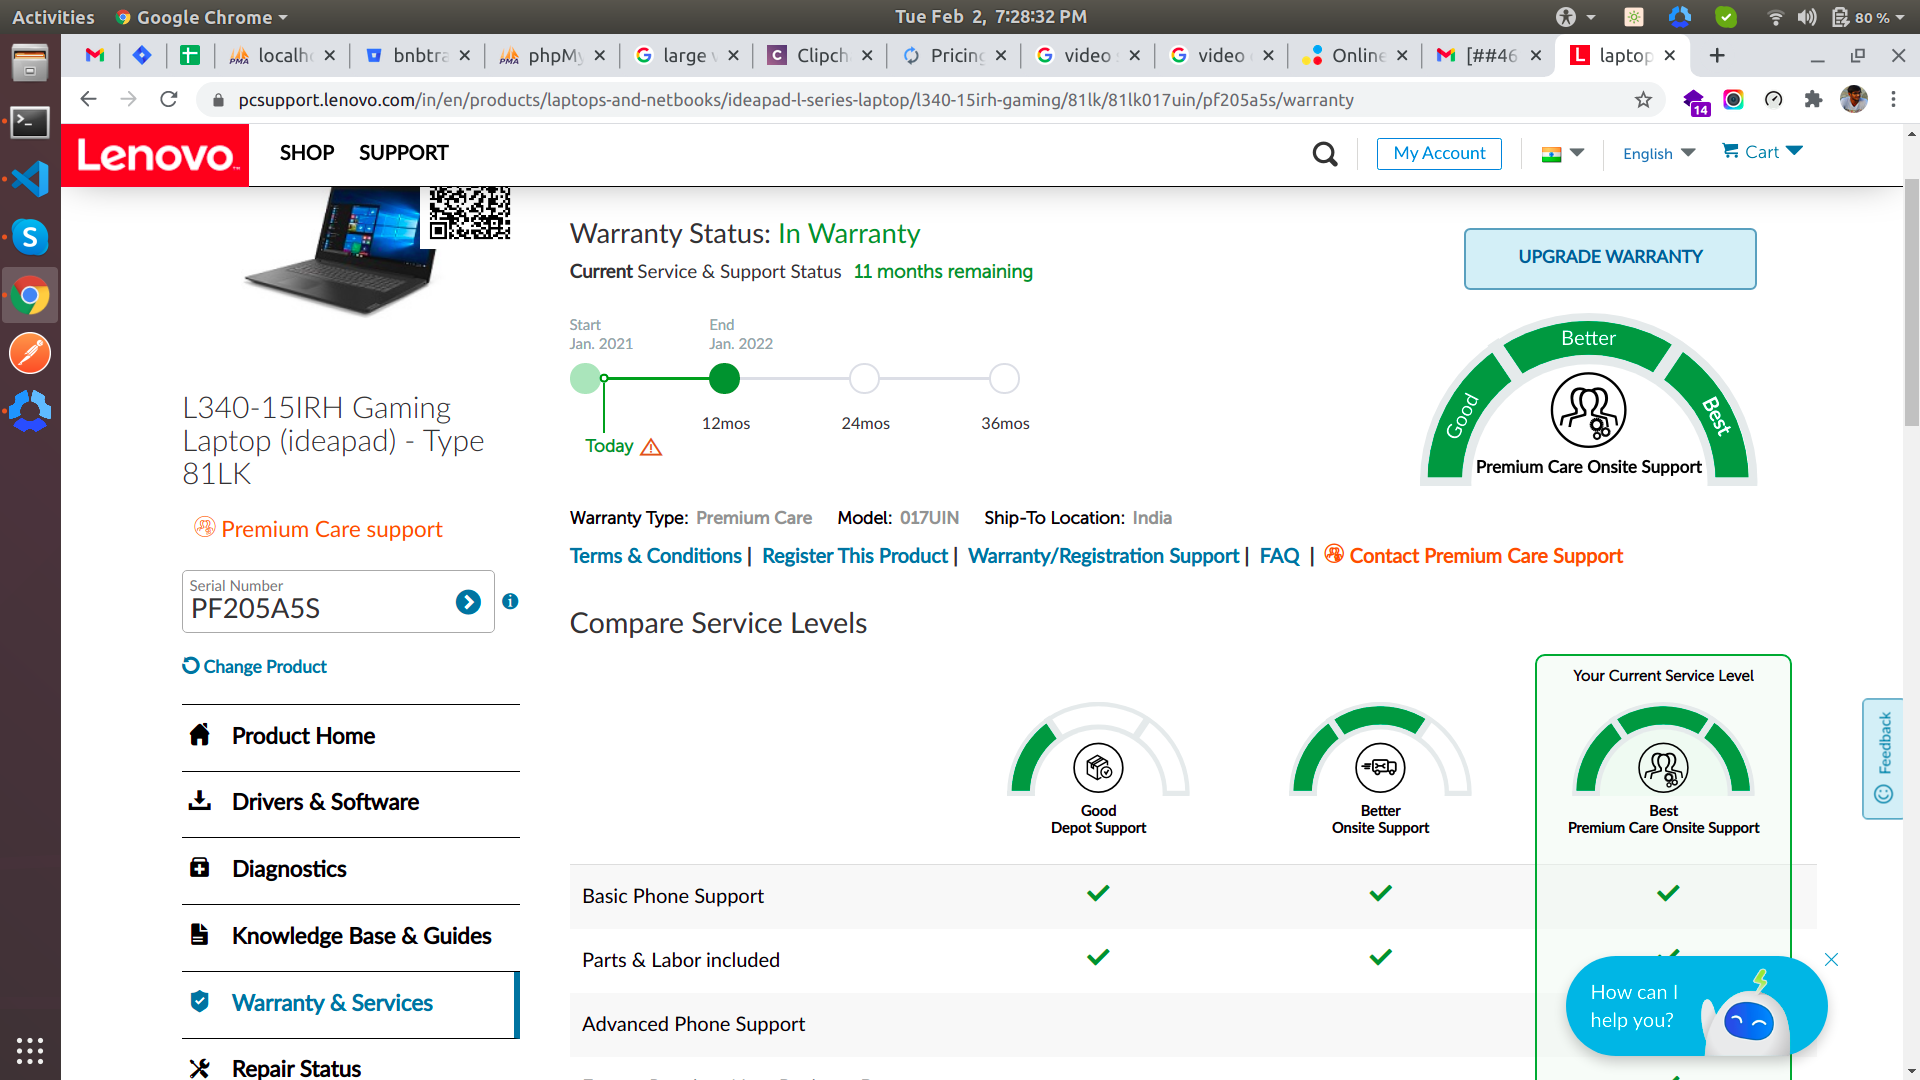Viewport: 1920px width, 1080px height.
Task: Click the Good Depot Support icon
Action: (x=1098, y=768)
